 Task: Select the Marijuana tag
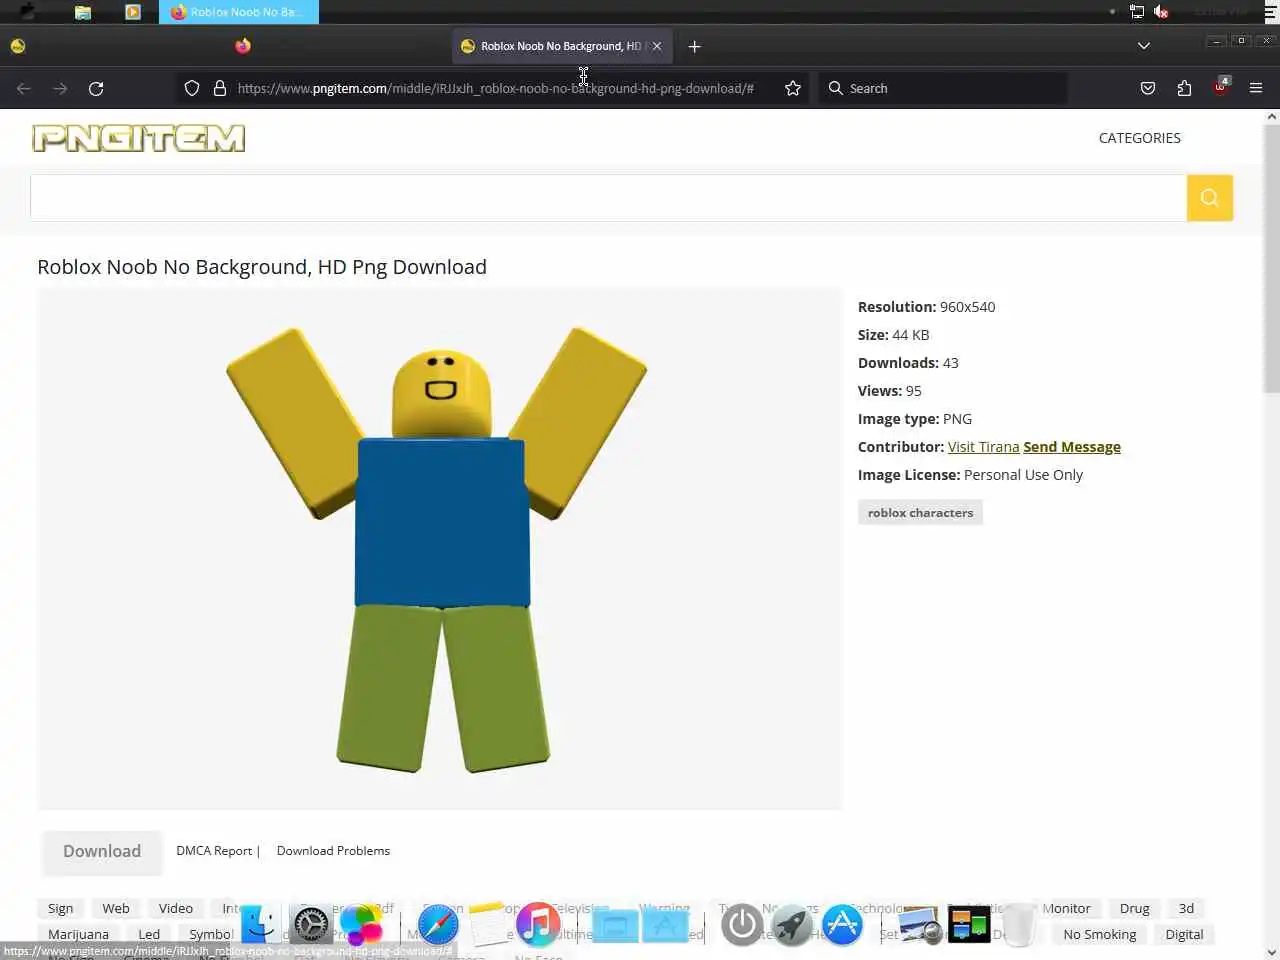click(78, 934)
